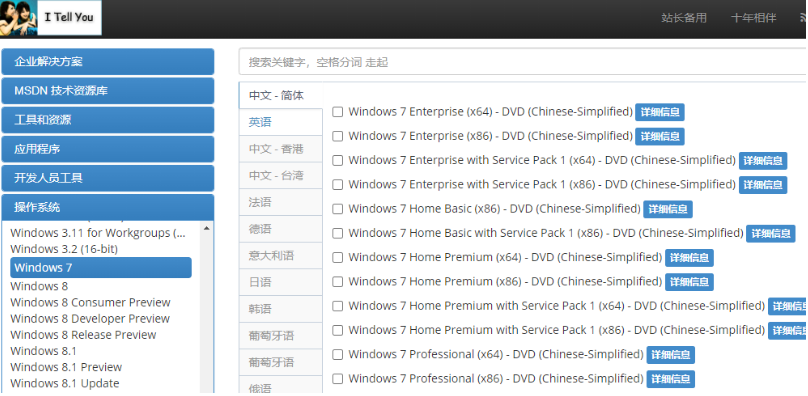The height and width of the screenshot is (396, 808).
Task: Expand the 企业解决方案 section
Action: (x=108, y=62)
